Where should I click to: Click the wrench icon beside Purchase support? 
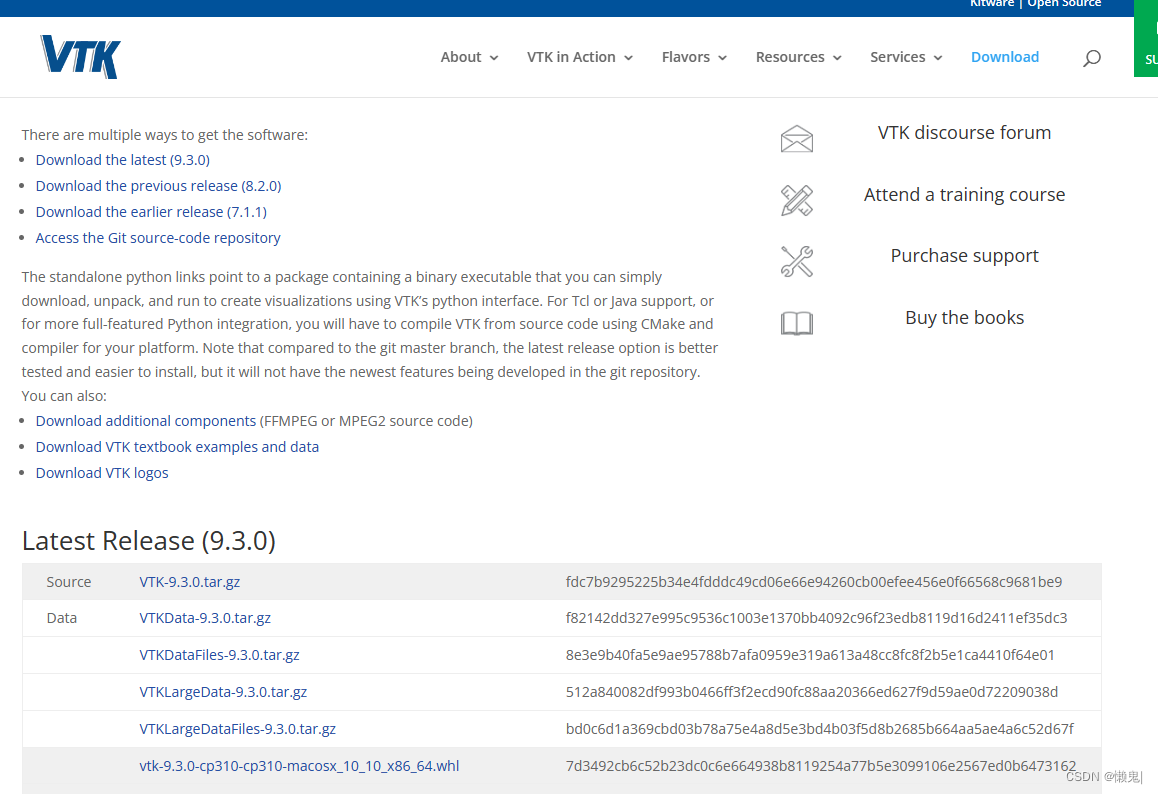point(796,261)
